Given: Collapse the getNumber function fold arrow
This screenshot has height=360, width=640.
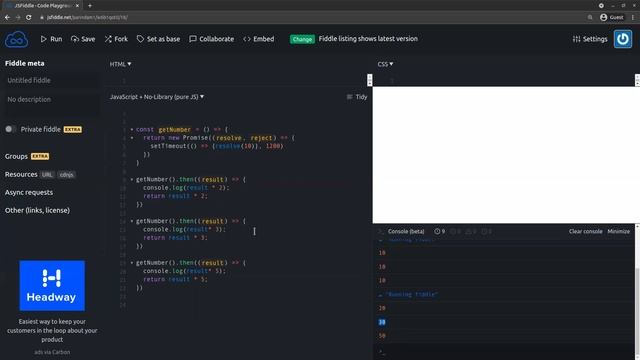Looking at the screenshot, I should click(x=132, y=129).
